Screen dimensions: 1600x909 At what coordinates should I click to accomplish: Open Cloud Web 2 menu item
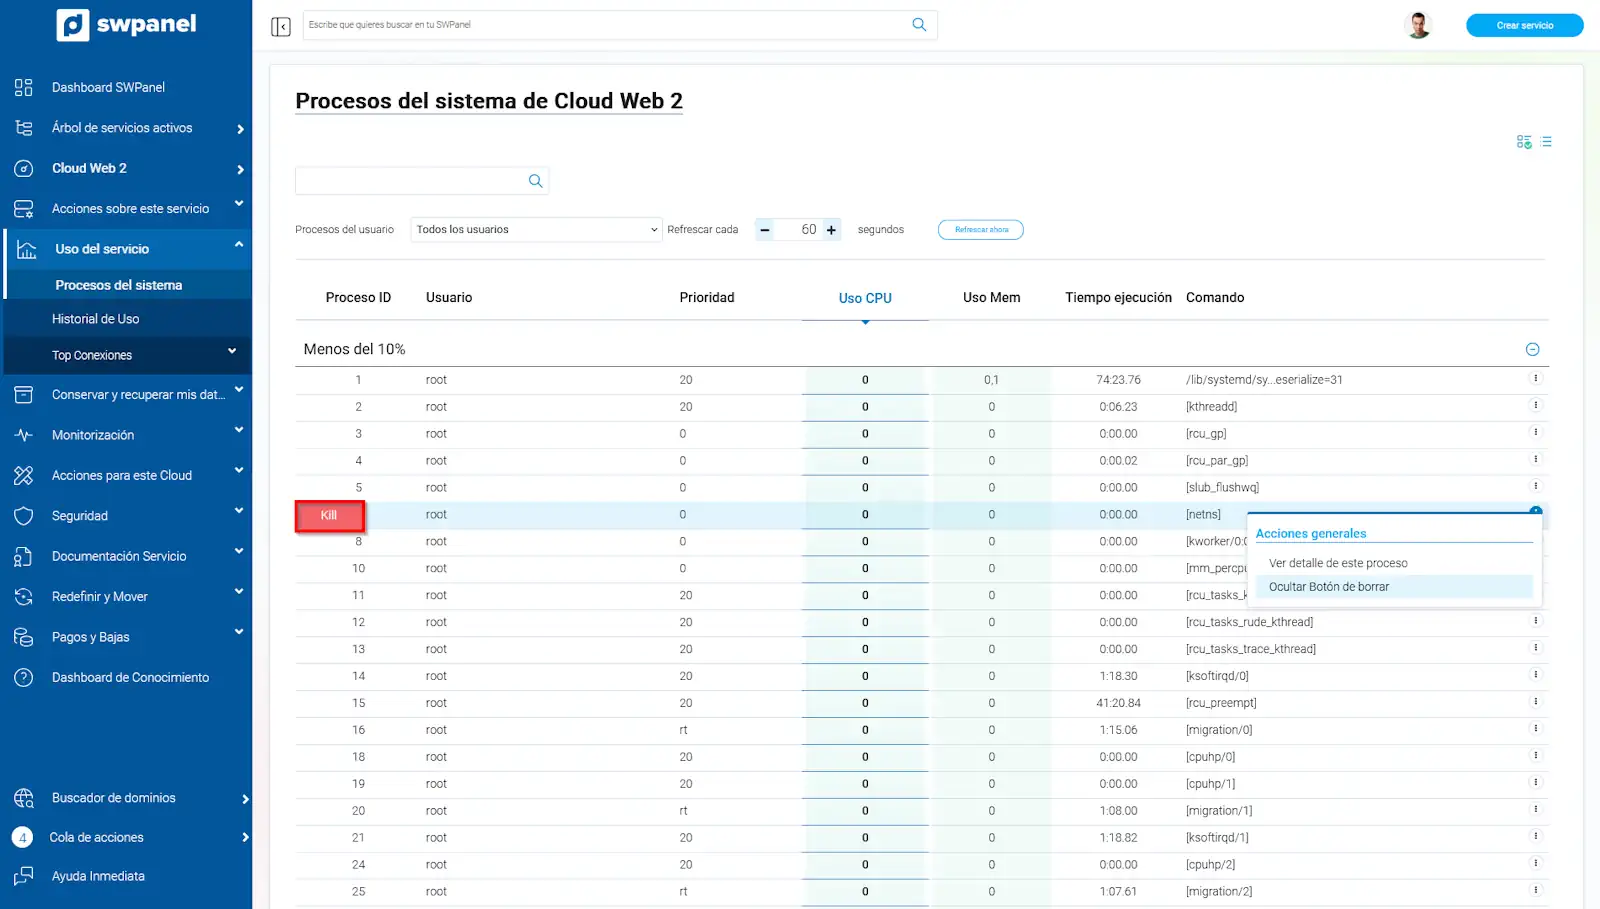[89, 168]
